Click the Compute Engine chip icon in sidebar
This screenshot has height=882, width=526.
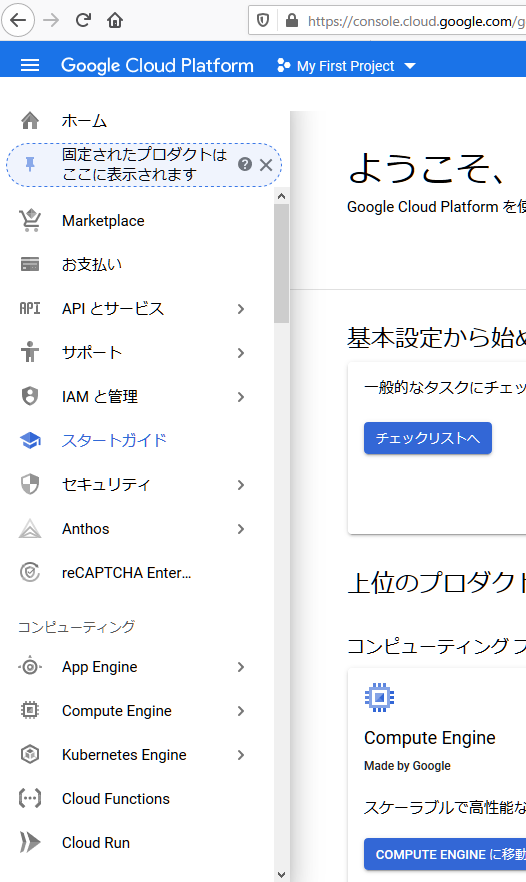pos(30,711)
